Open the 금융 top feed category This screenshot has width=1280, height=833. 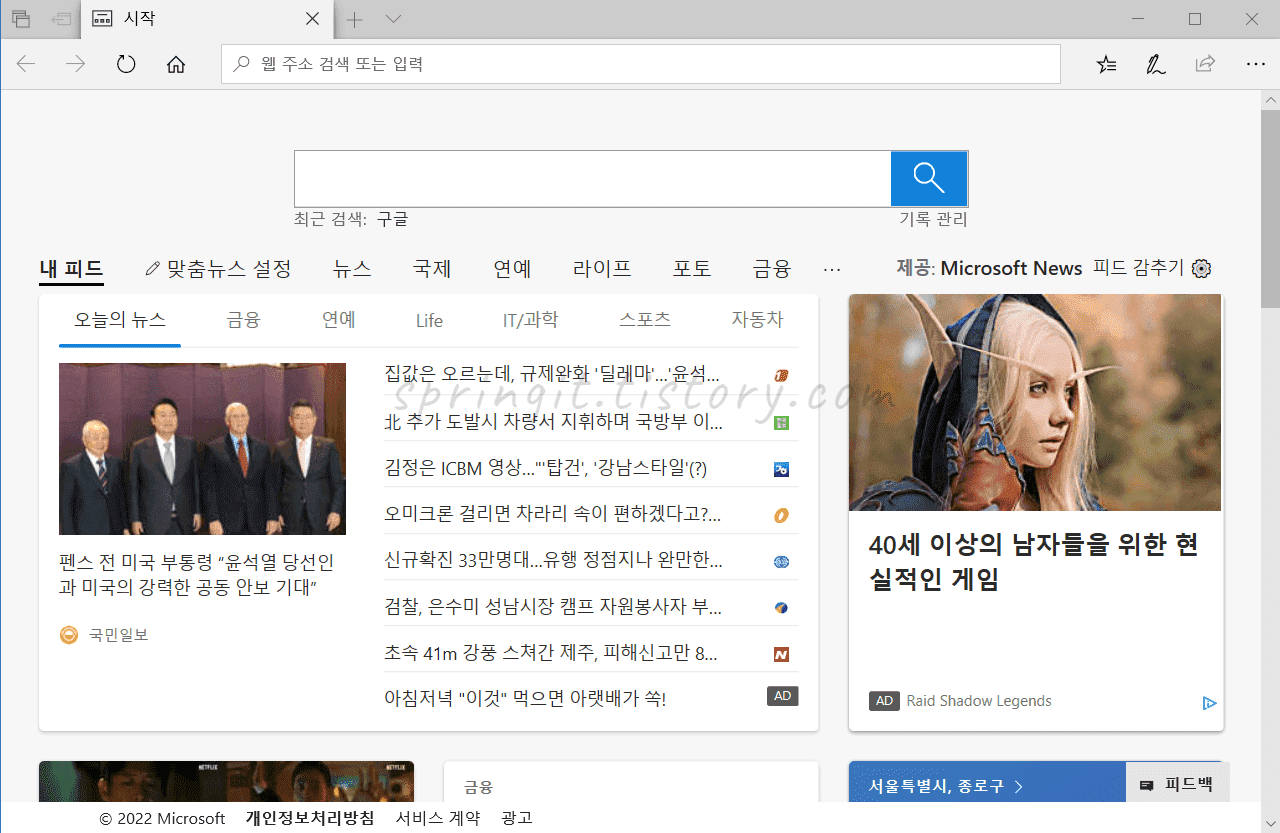tap(772, 268)
